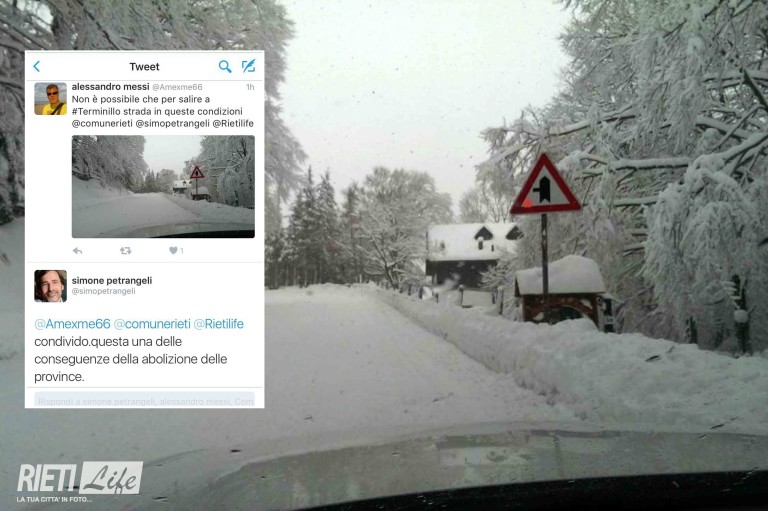Image resolution: width=768 pixels, height=511 pixels.
Task: Open blue @Rietilife mention in reply
Action: click(x=218, y=324)
